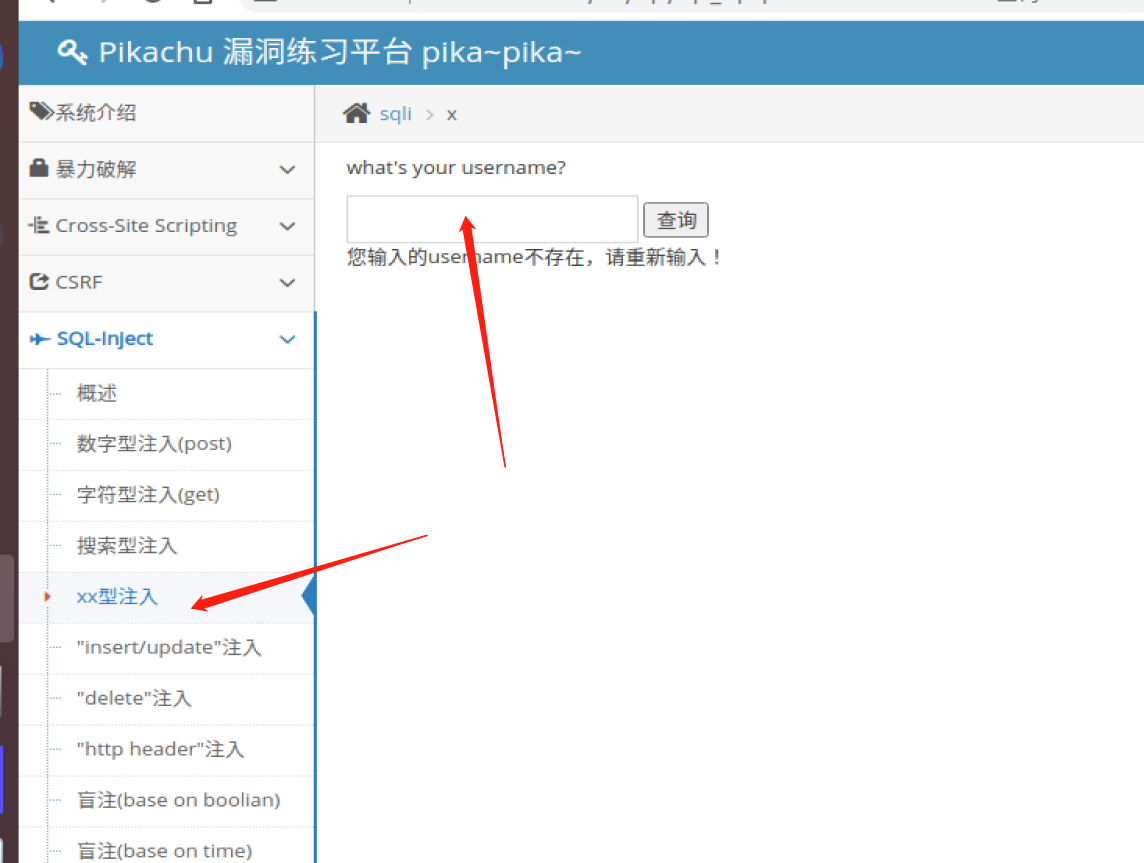Click the username不存在 error message
1144x863 pixels.
click(x=534, y=257)
